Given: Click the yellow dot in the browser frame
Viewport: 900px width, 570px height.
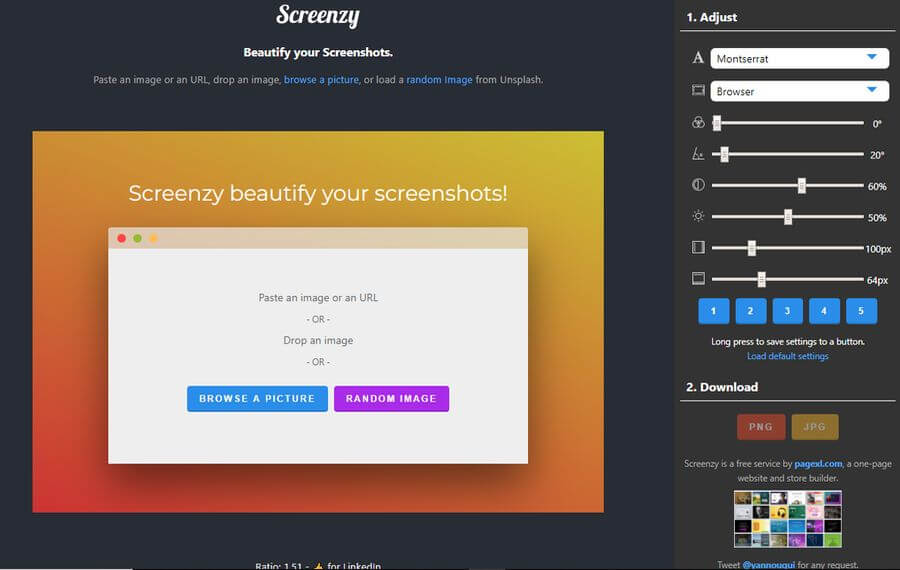Looking at the screenshot, I should [x=153, y=238].
